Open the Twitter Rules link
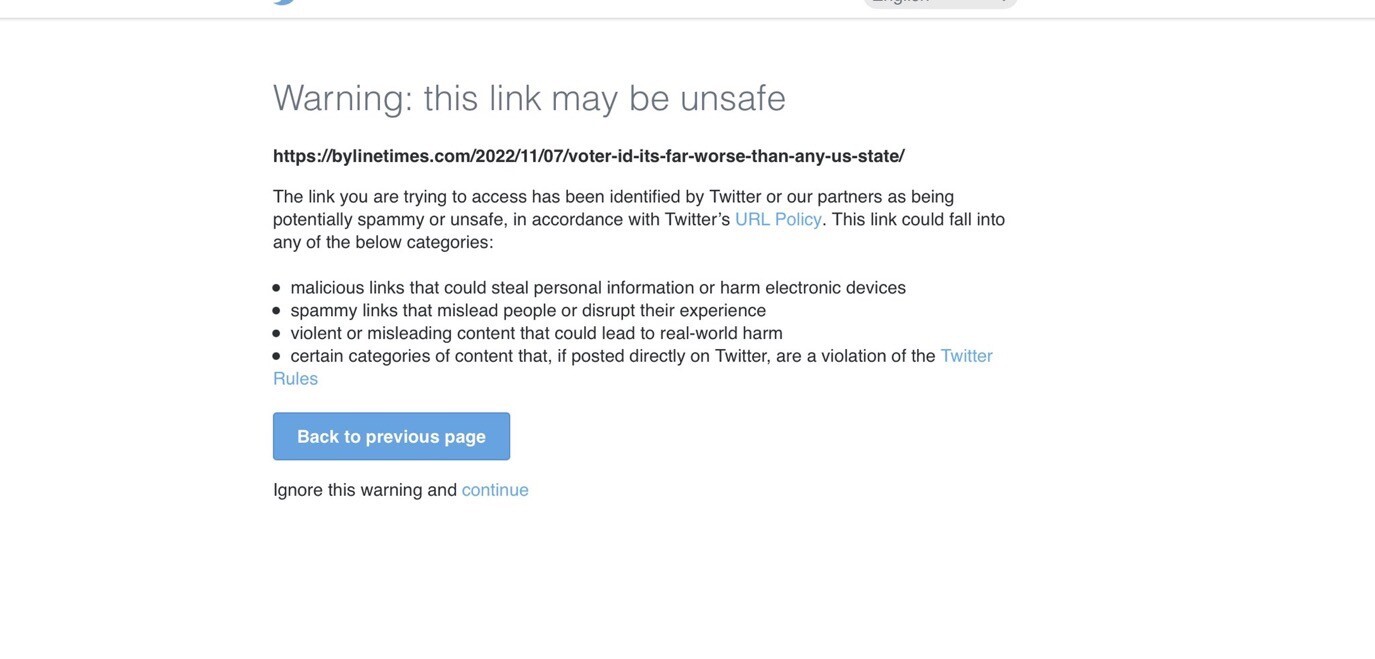The image size is (1375, 659). click(x=633, y=367)
